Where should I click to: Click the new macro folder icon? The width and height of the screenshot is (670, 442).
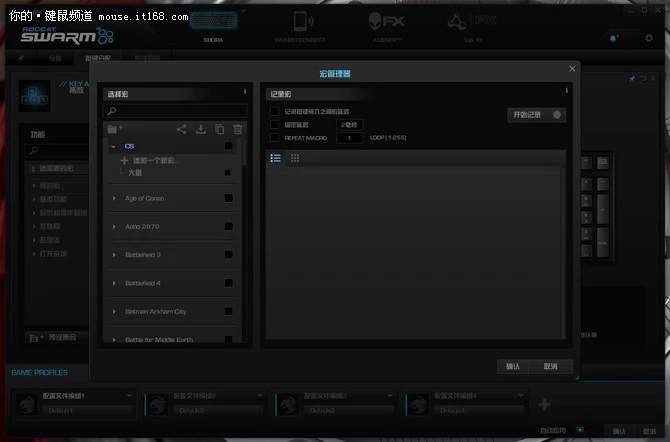coord(114,129)
